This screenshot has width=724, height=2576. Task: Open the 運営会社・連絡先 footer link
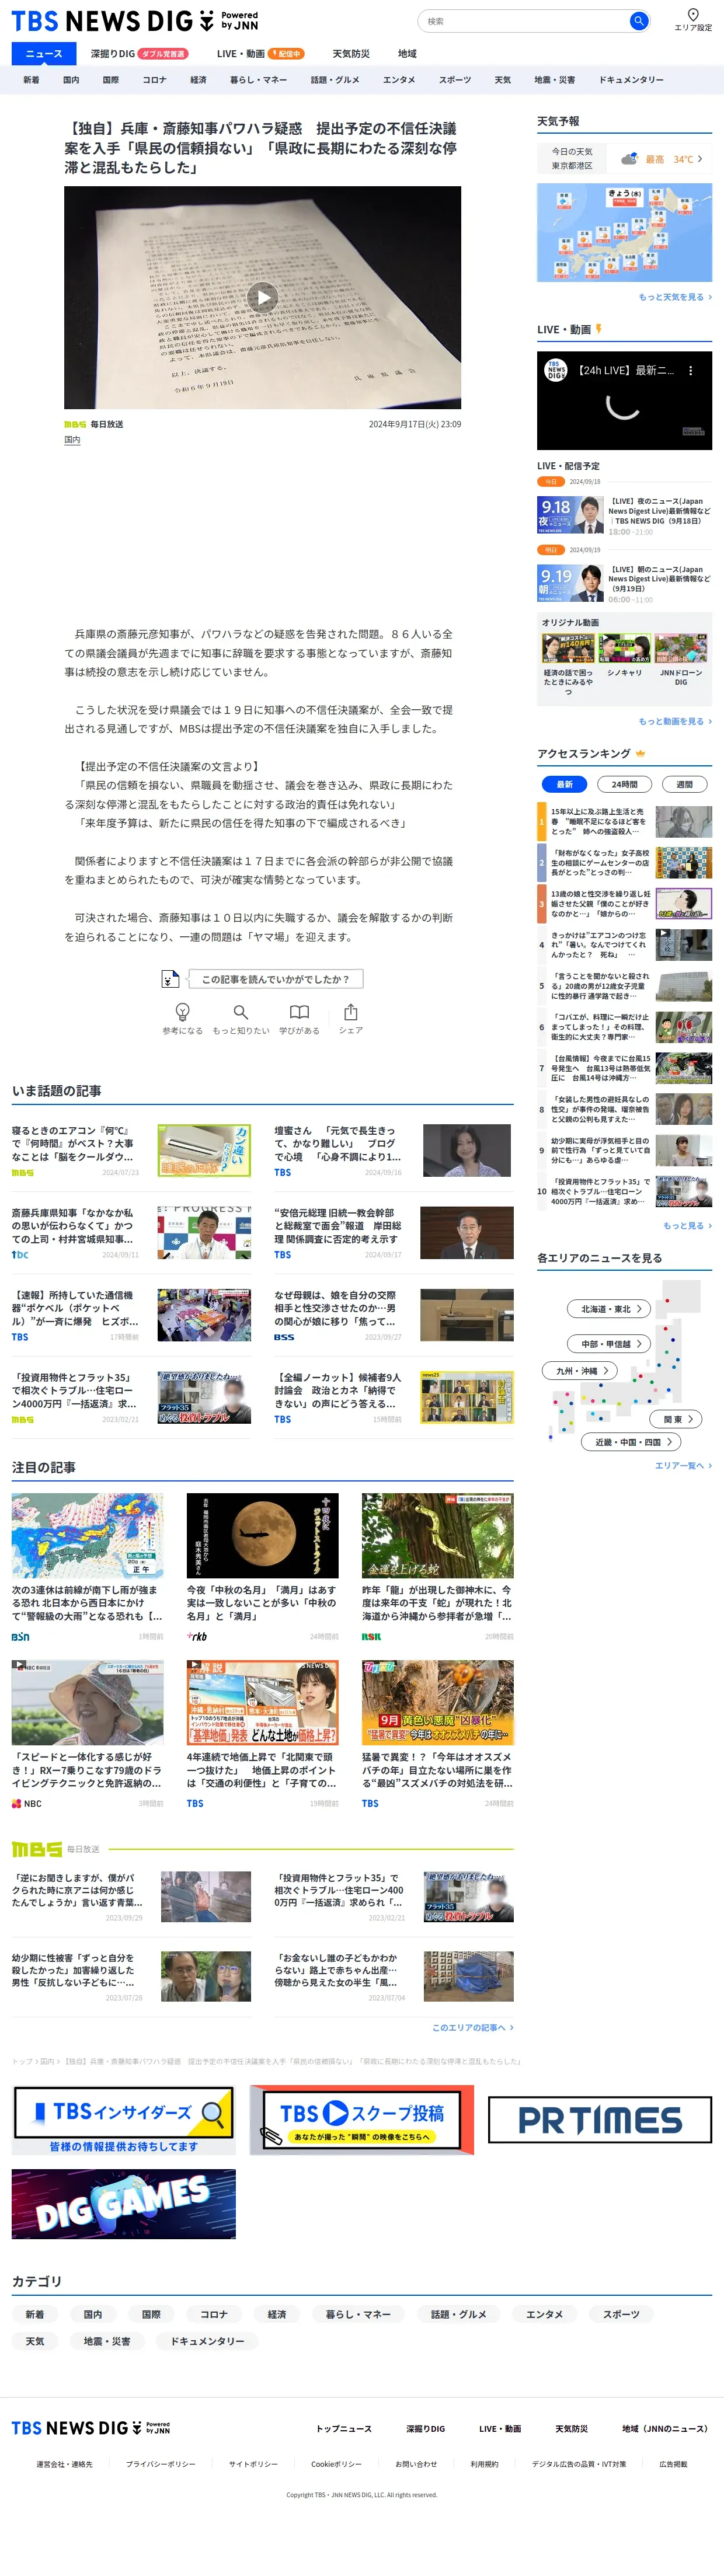click(64, 2465)
